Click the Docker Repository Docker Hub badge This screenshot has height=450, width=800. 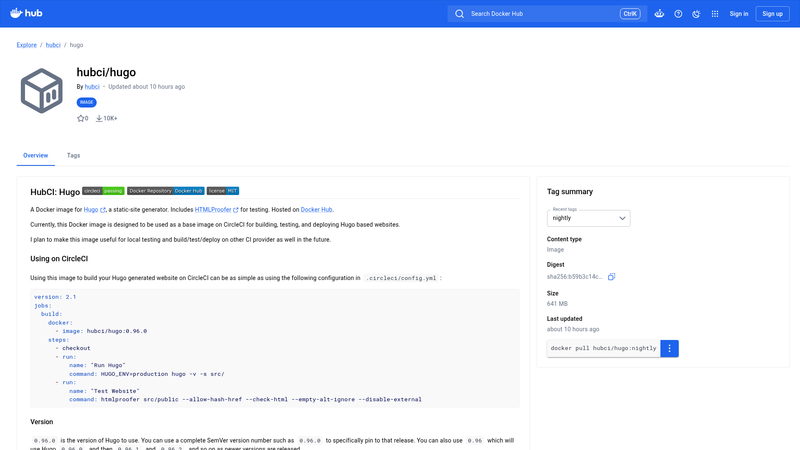pos(166,191)
